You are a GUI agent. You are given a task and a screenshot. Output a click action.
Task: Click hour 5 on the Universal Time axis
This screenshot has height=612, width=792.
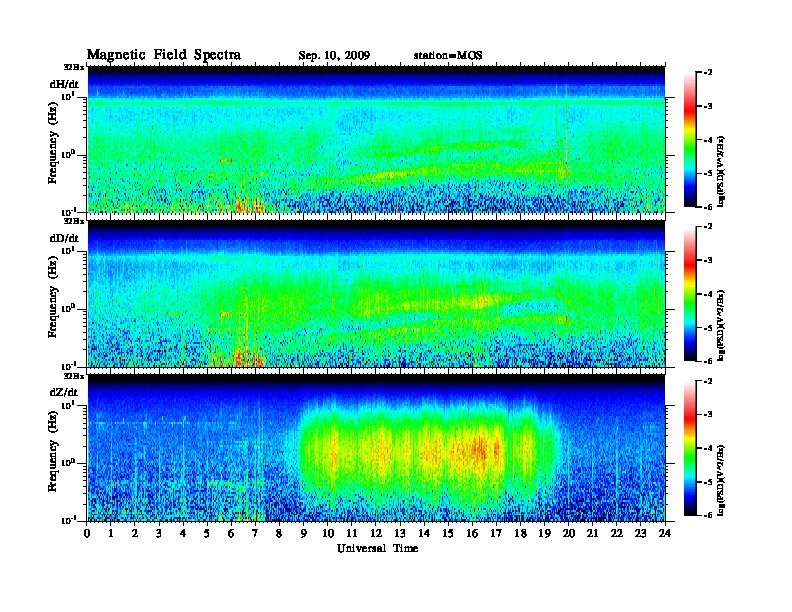tap(208, 533)
